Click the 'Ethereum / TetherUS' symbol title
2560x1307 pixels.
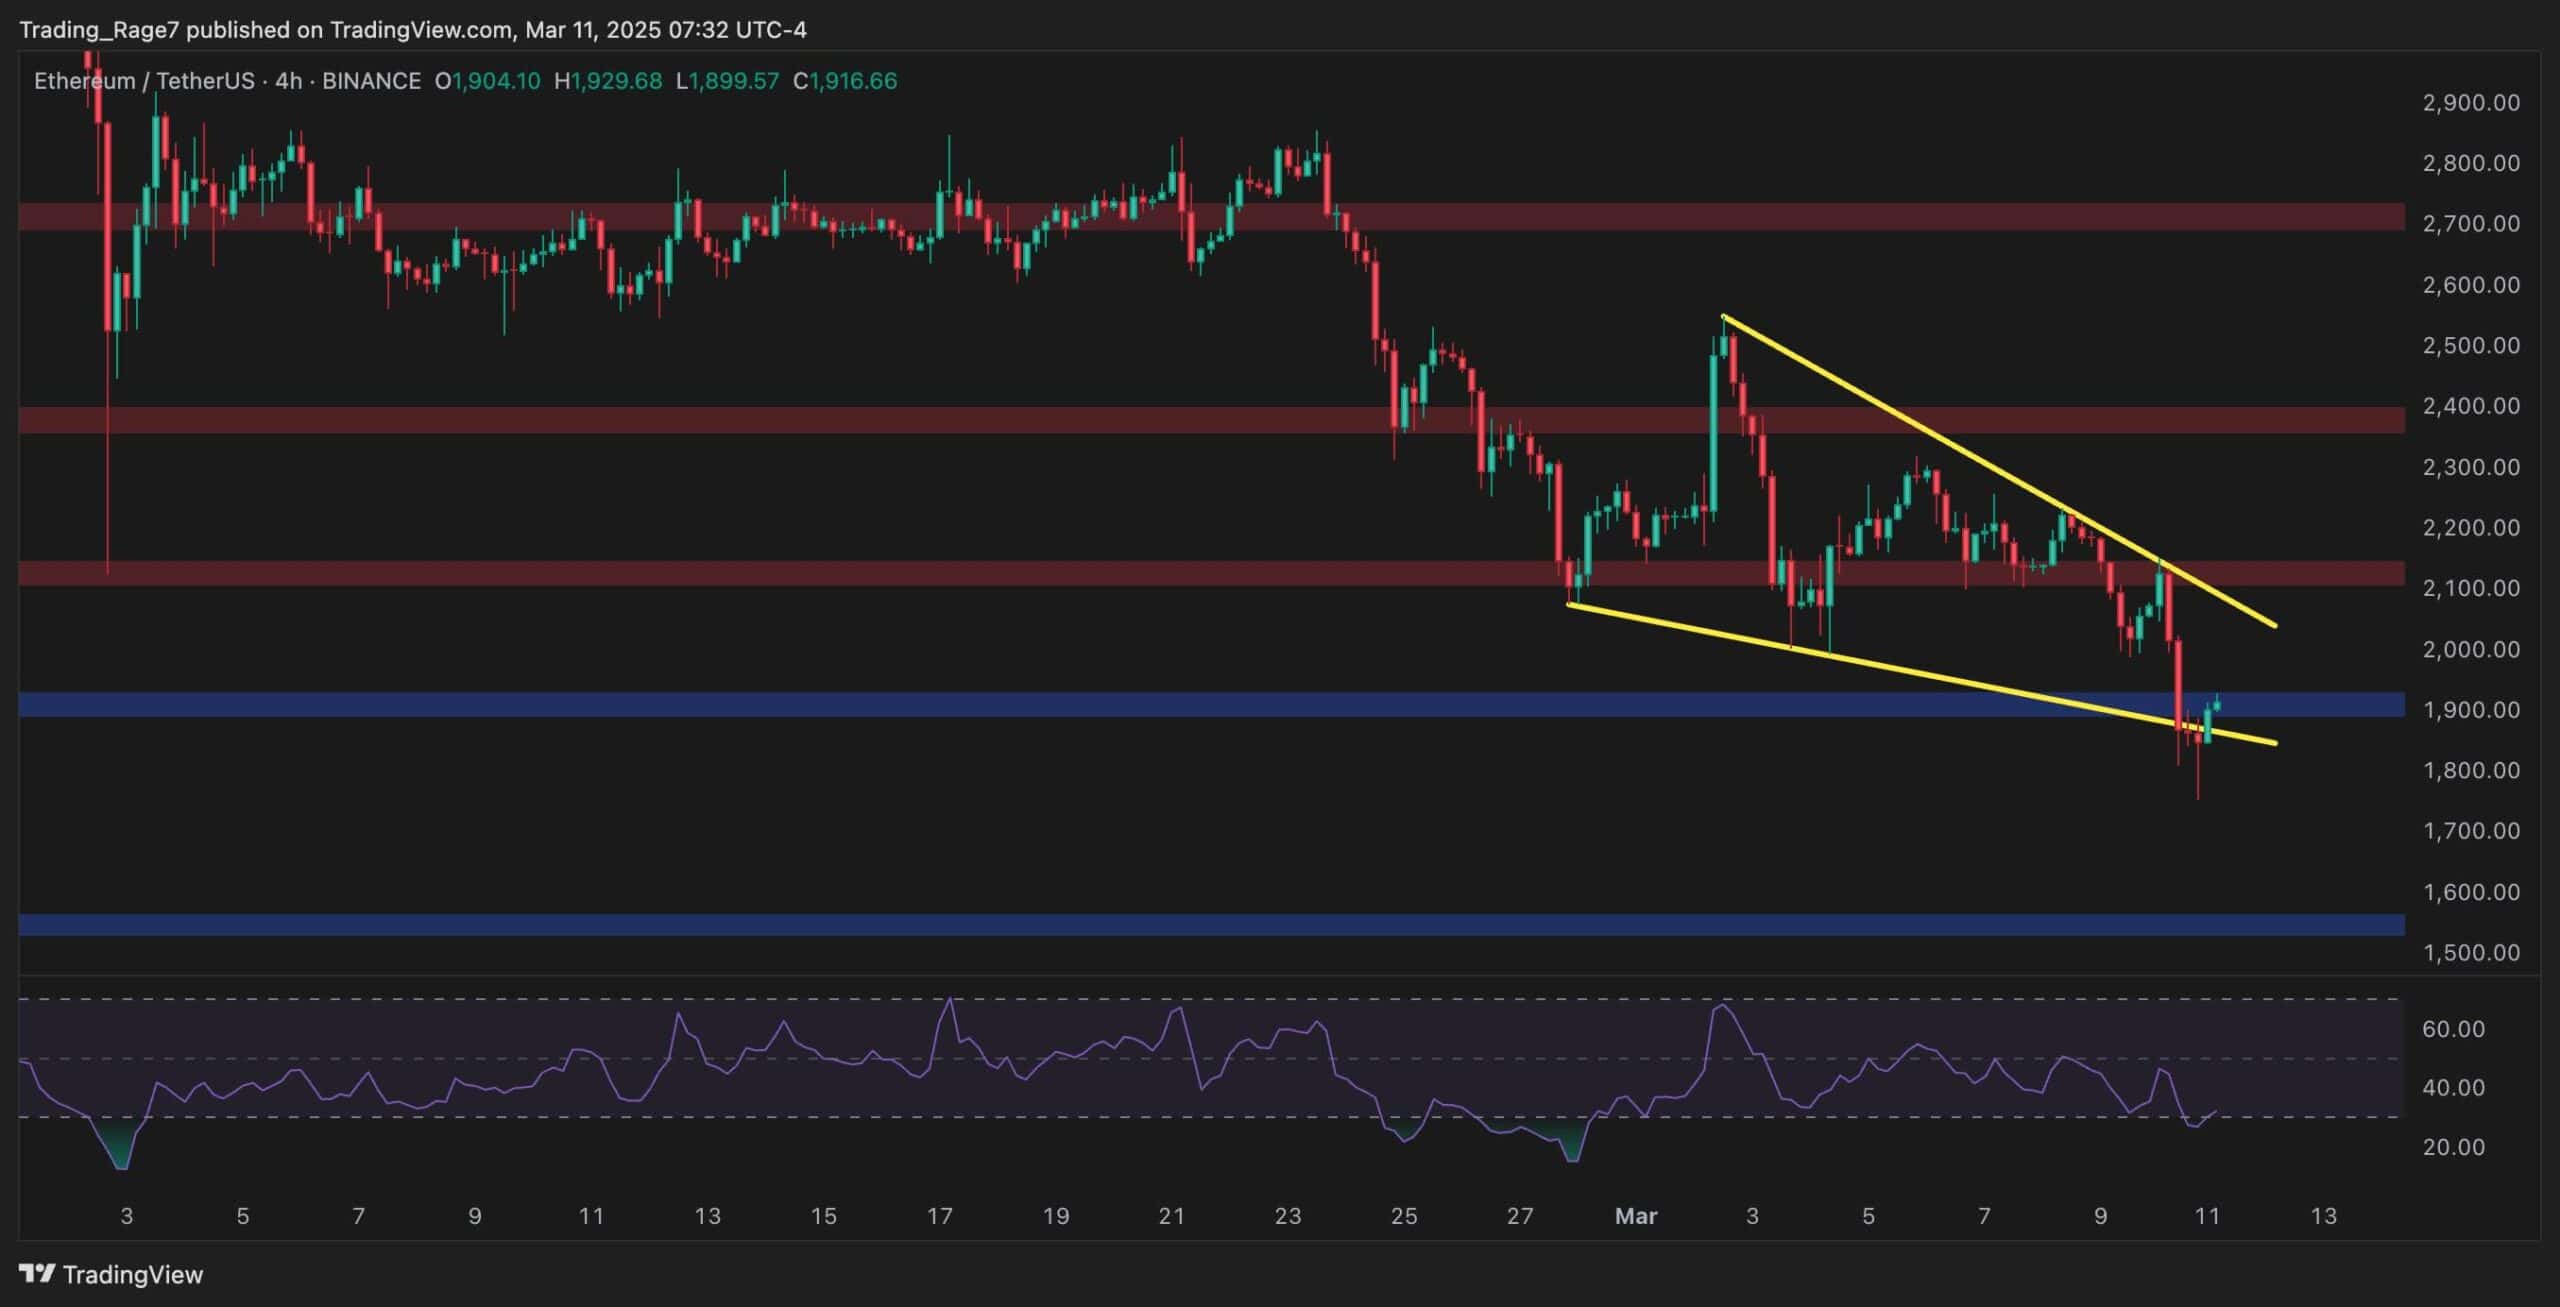point(144,81)
